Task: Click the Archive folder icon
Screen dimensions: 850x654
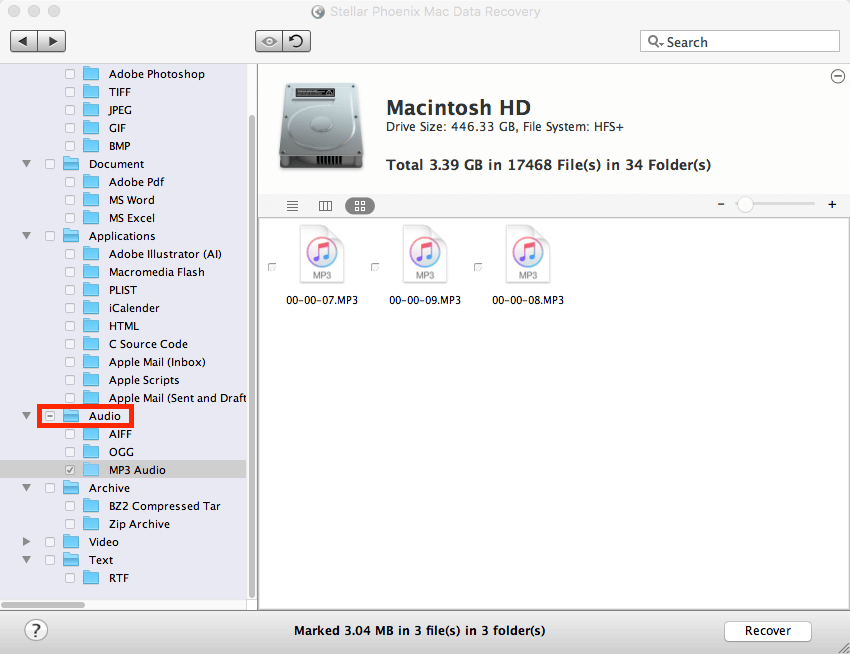Action: coord(71,488)
